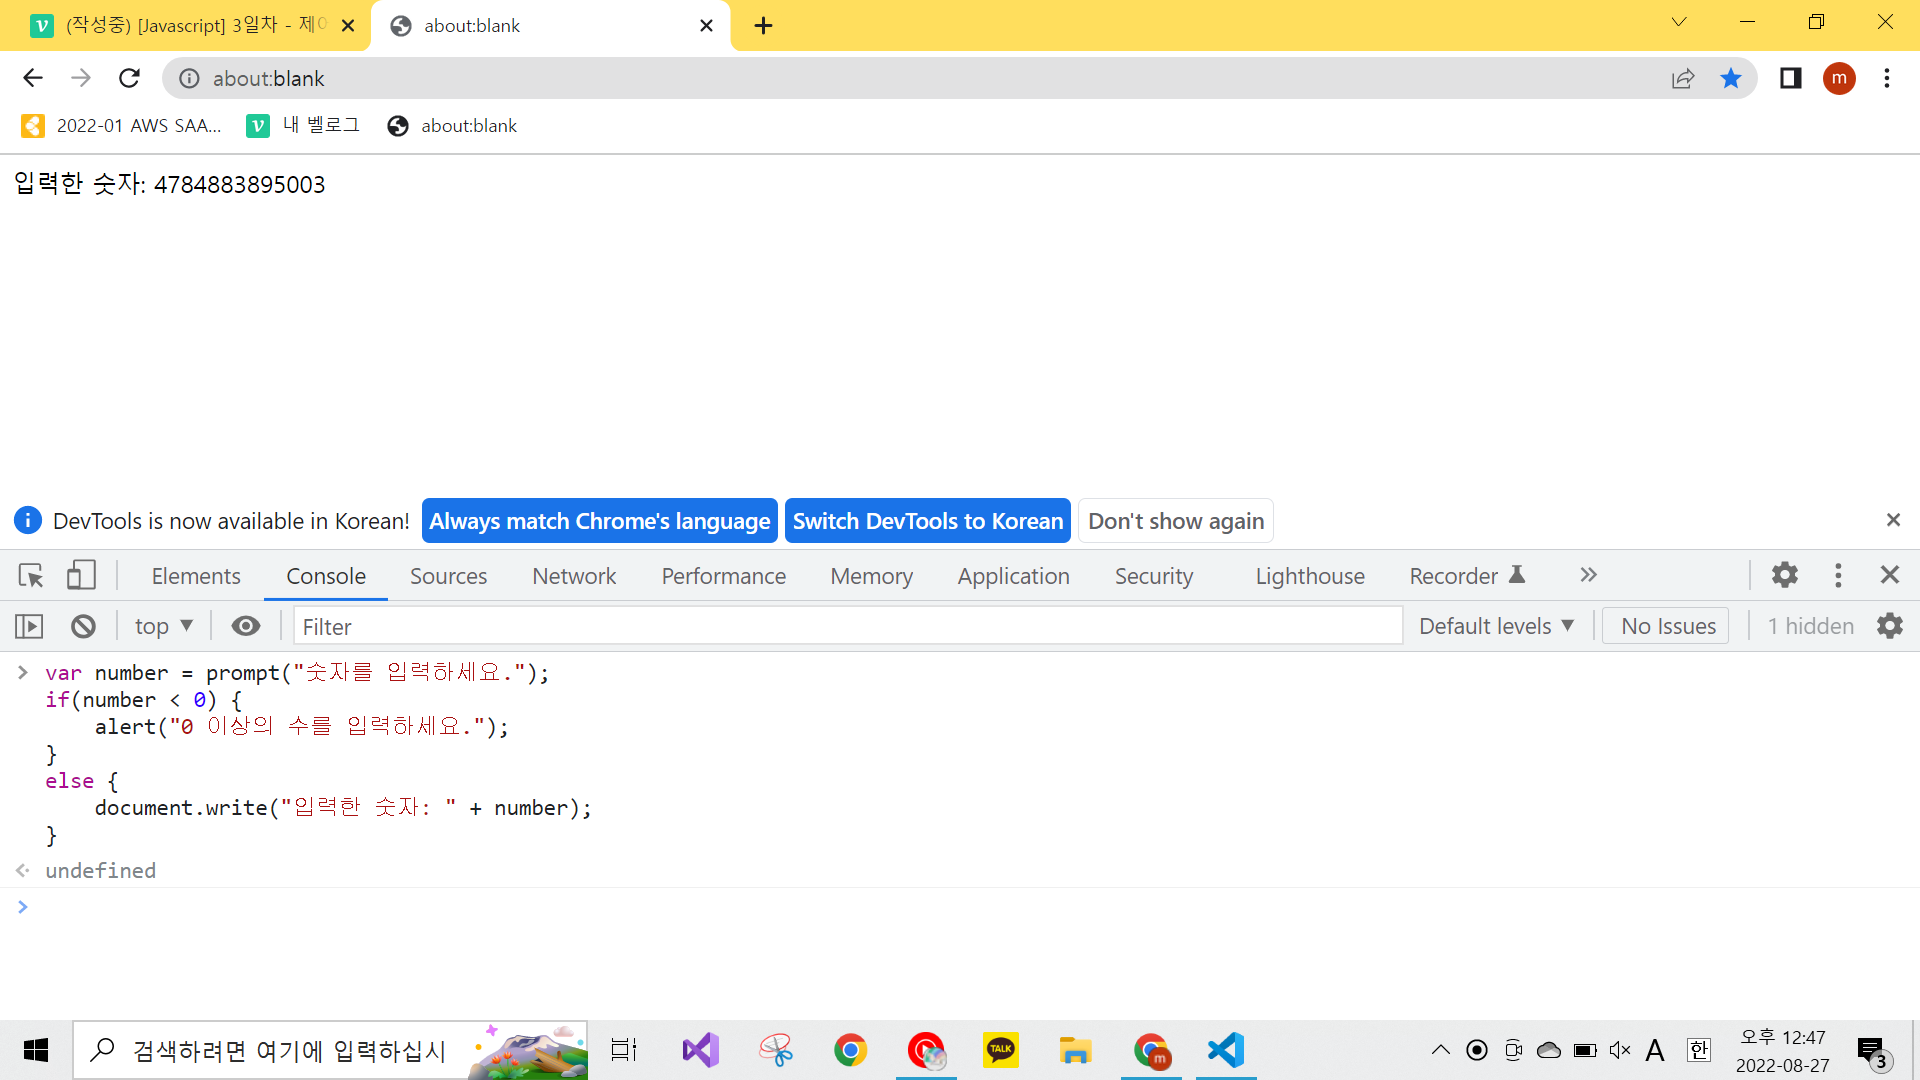Open the Default levels dropdown
Screen dimensions: 1920x1080
pos(1496,627)
